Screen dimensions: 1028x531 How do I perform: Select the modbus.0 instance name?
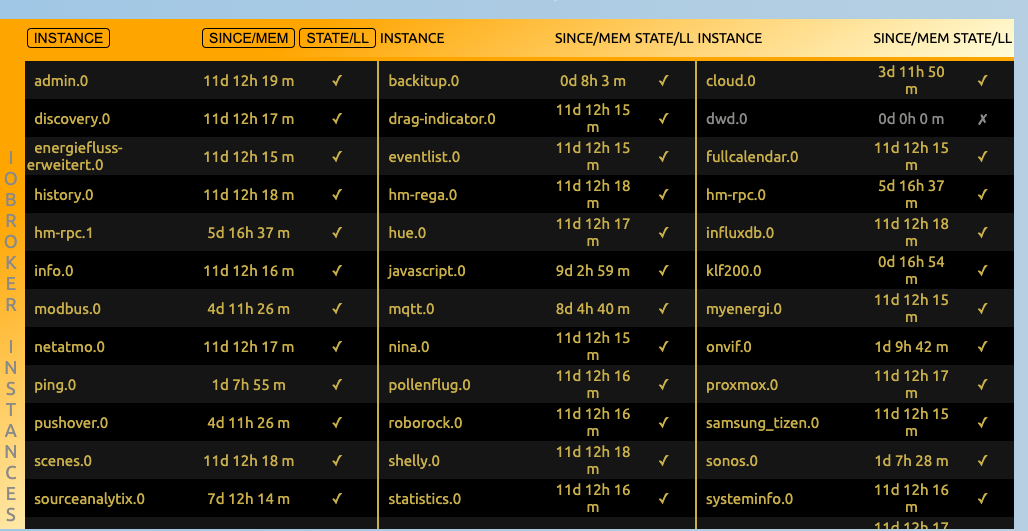click(x=68, y=309)
